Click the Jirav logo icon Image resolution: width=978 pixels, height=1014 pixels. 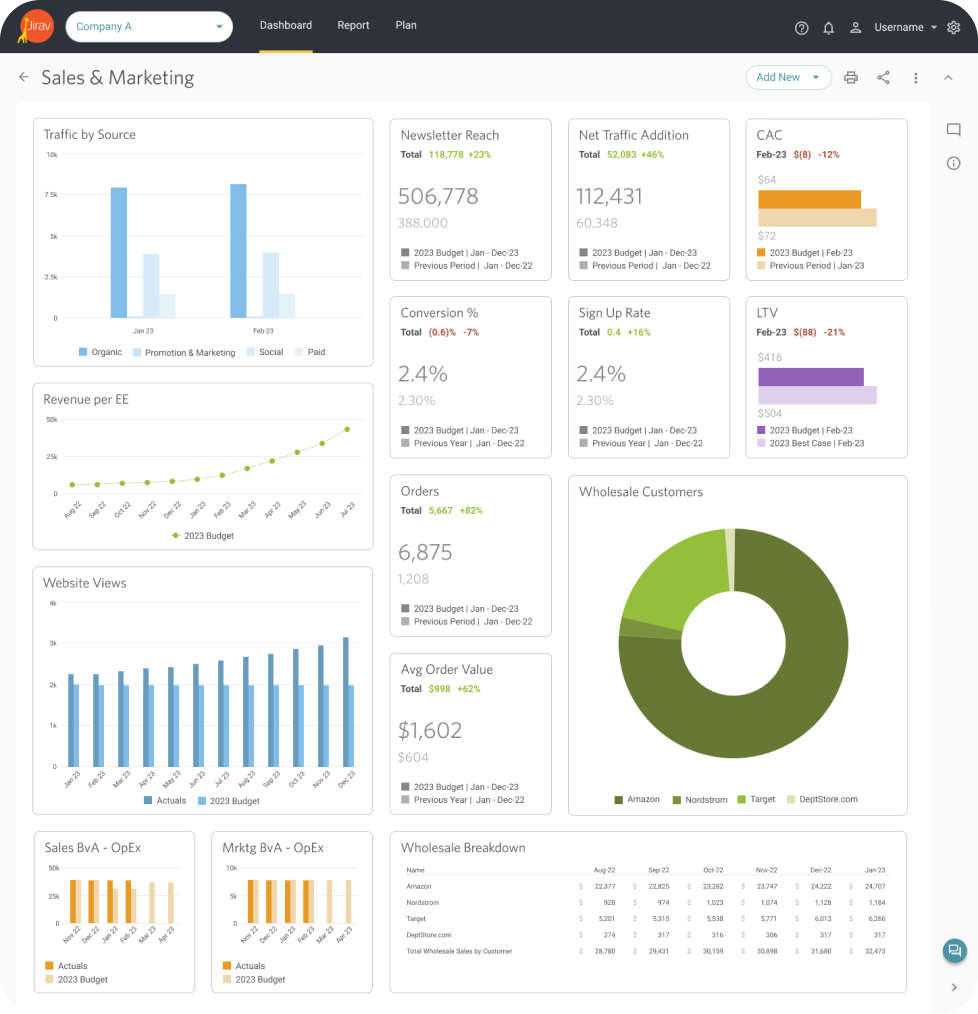pyautogui.click(x=36, y=27)
